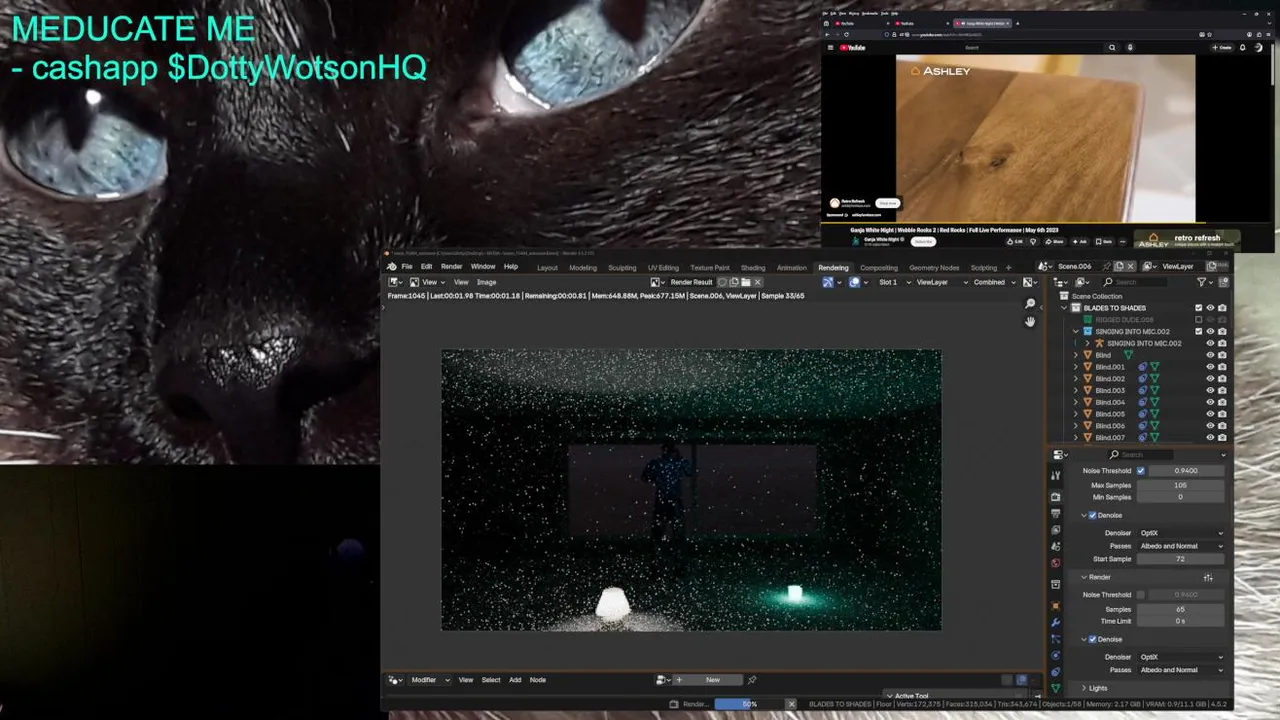Open image folder icon next to Render Result
Screen dimensions: 1280x720
tap(746, 282)
